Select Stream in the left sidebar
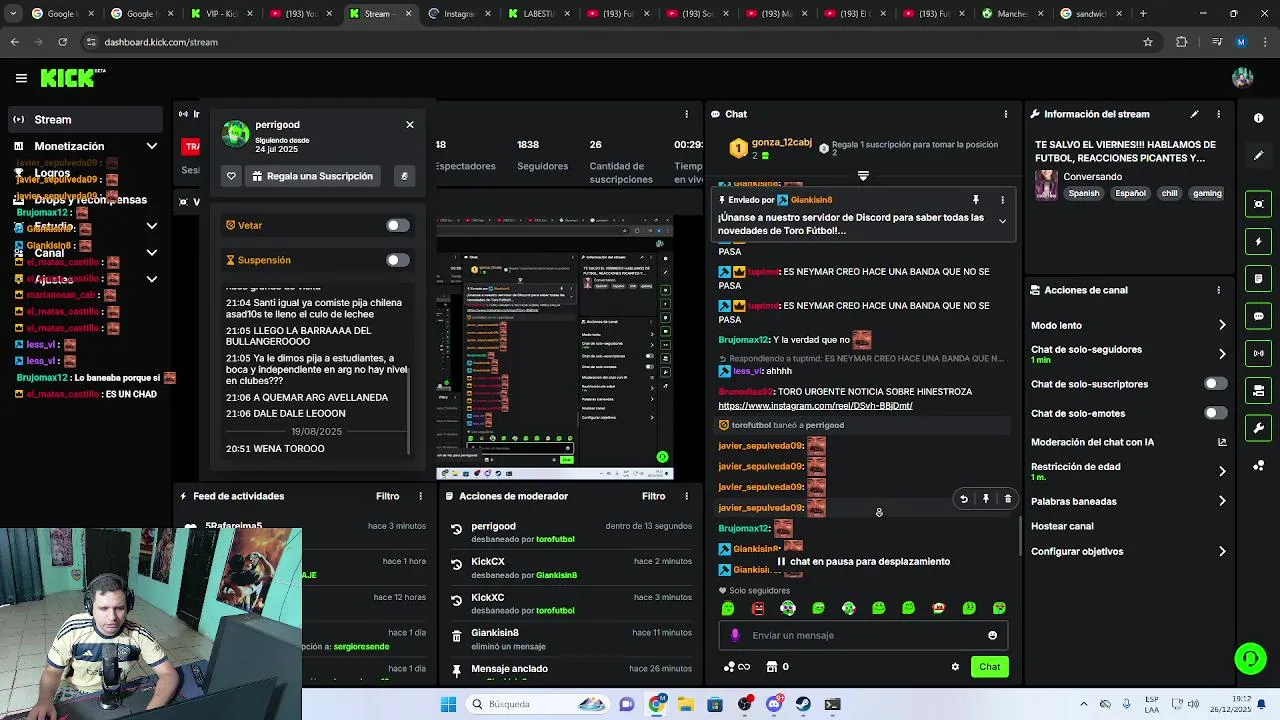1280x720 pixels. click(85, 120)
